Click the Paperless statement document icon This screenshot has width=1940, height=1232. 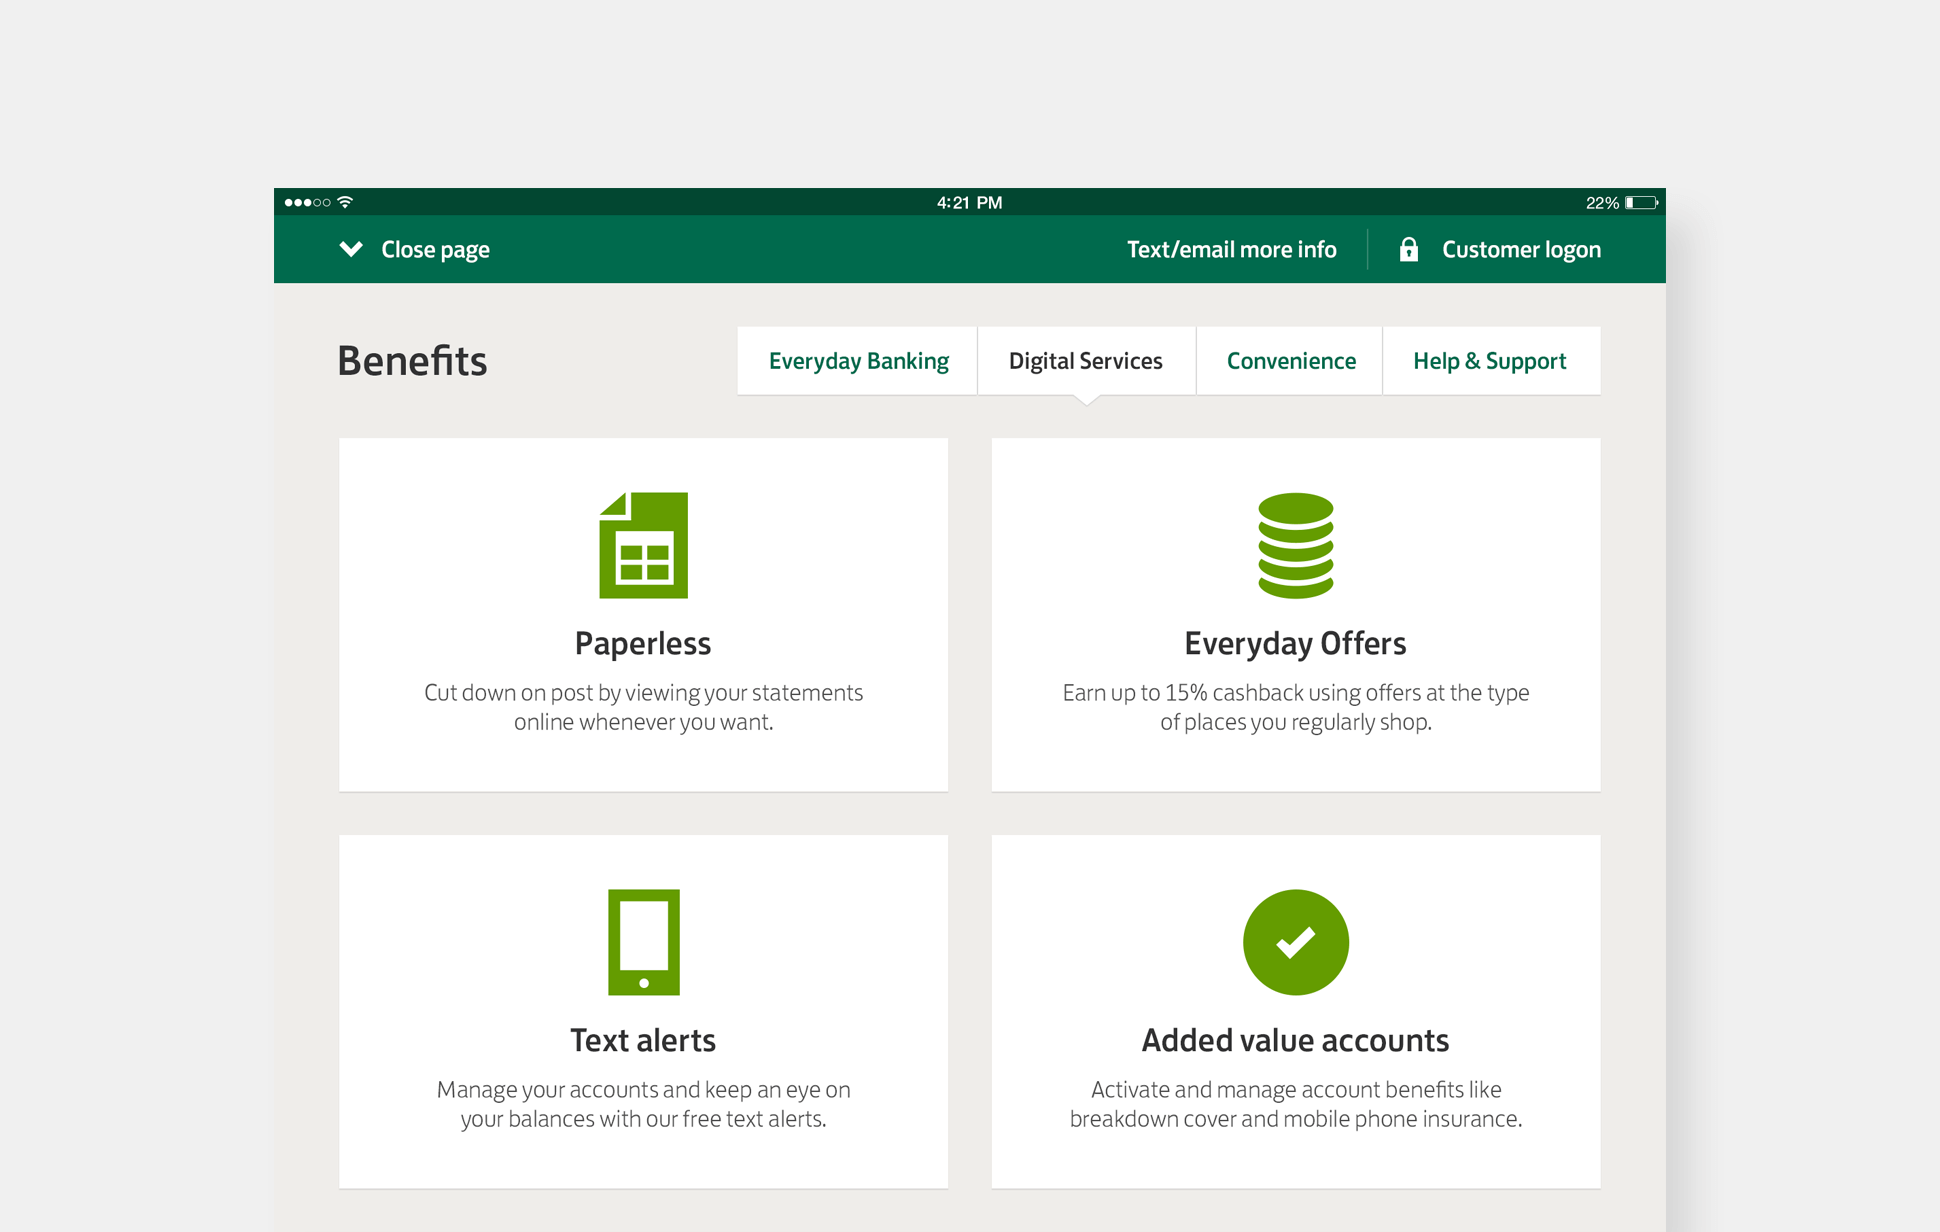[x=643, y=545]
